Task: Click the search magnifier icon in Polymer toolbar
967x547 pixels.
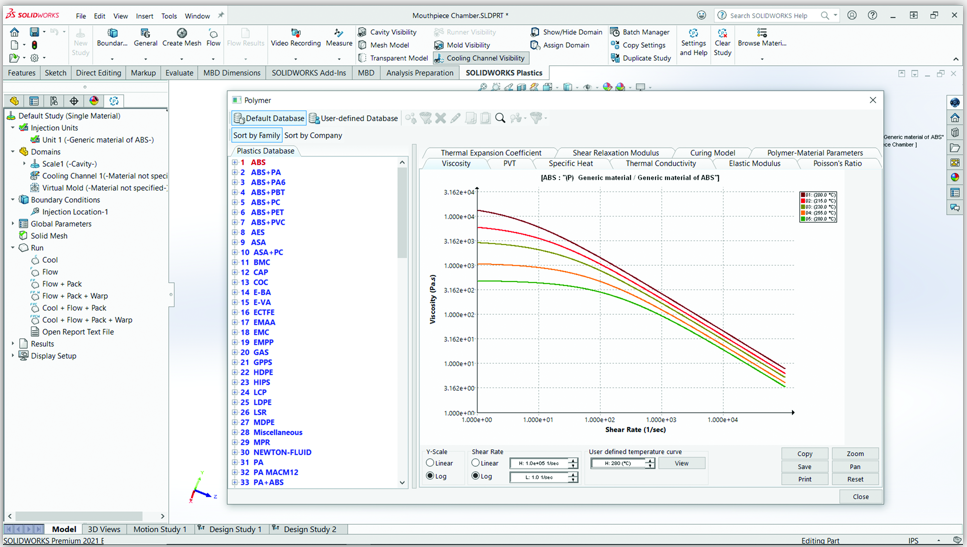Action: [500, 118]
